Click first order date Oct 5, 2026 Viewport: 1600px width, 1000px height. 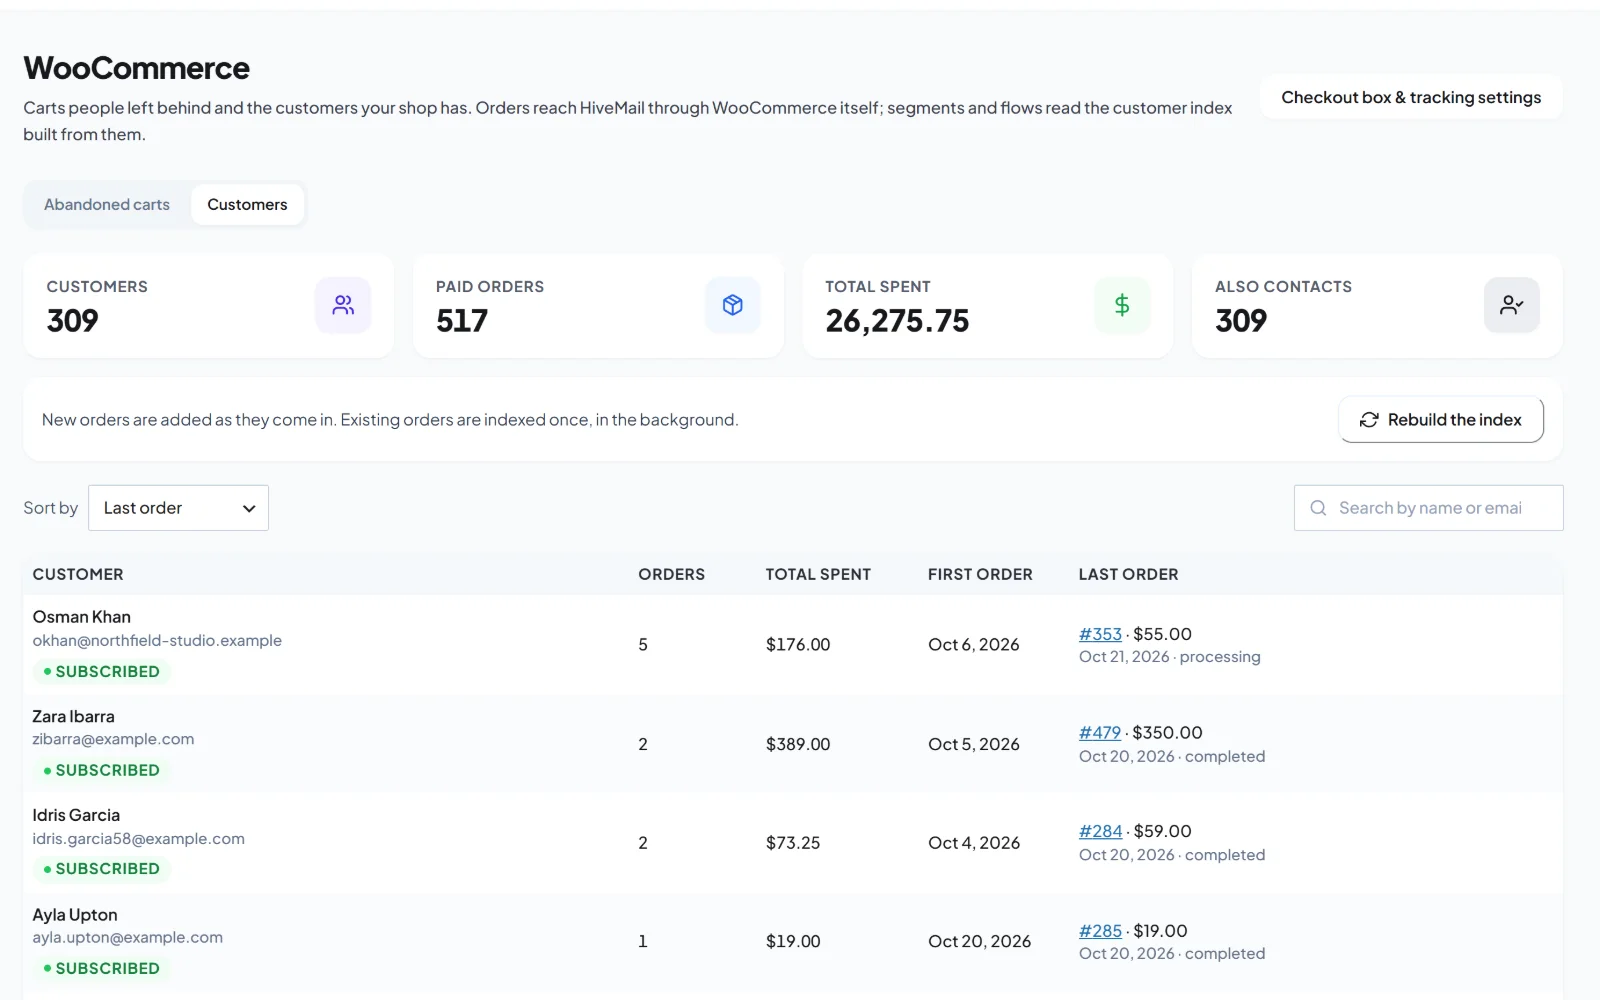(974, 745)
